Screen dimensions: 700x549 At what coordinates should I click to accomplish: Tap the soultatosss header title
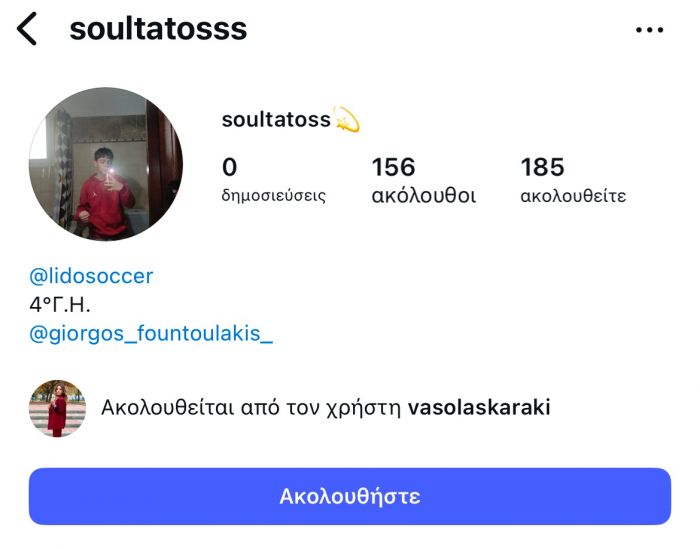tap(158, 29)
